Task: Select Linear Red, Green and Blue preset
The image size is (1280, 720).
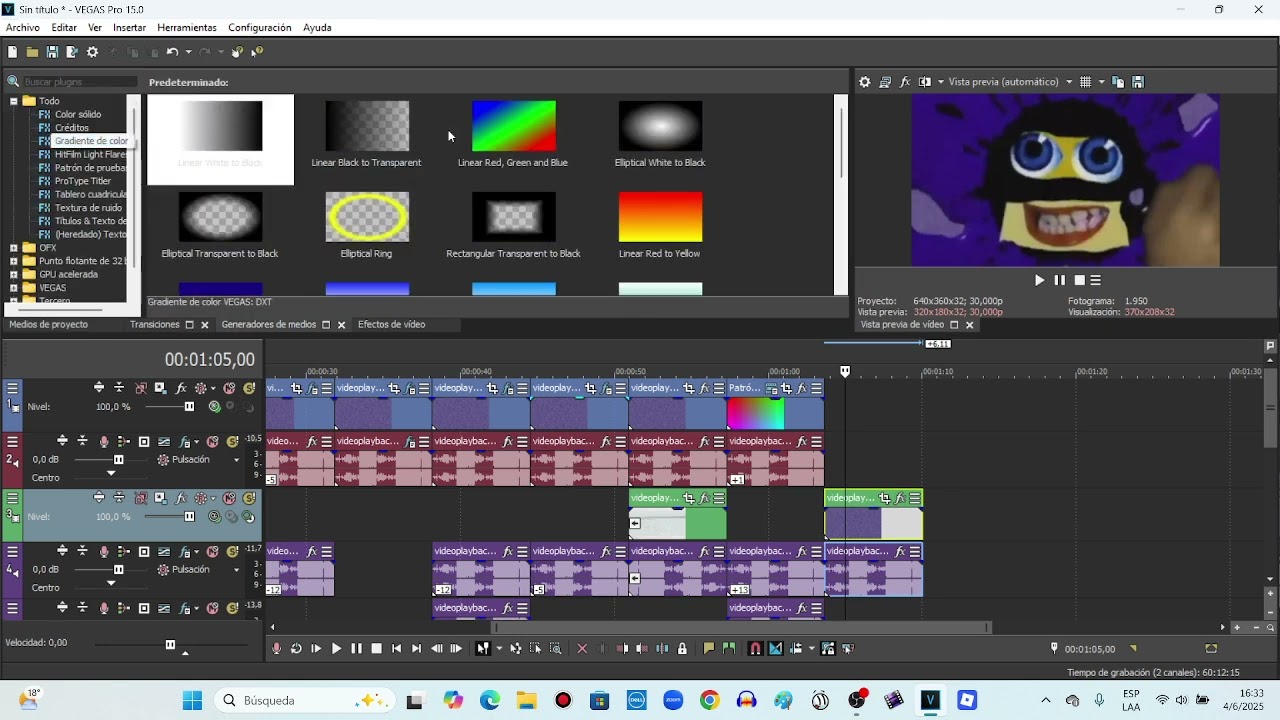Action: pos(513,134)
